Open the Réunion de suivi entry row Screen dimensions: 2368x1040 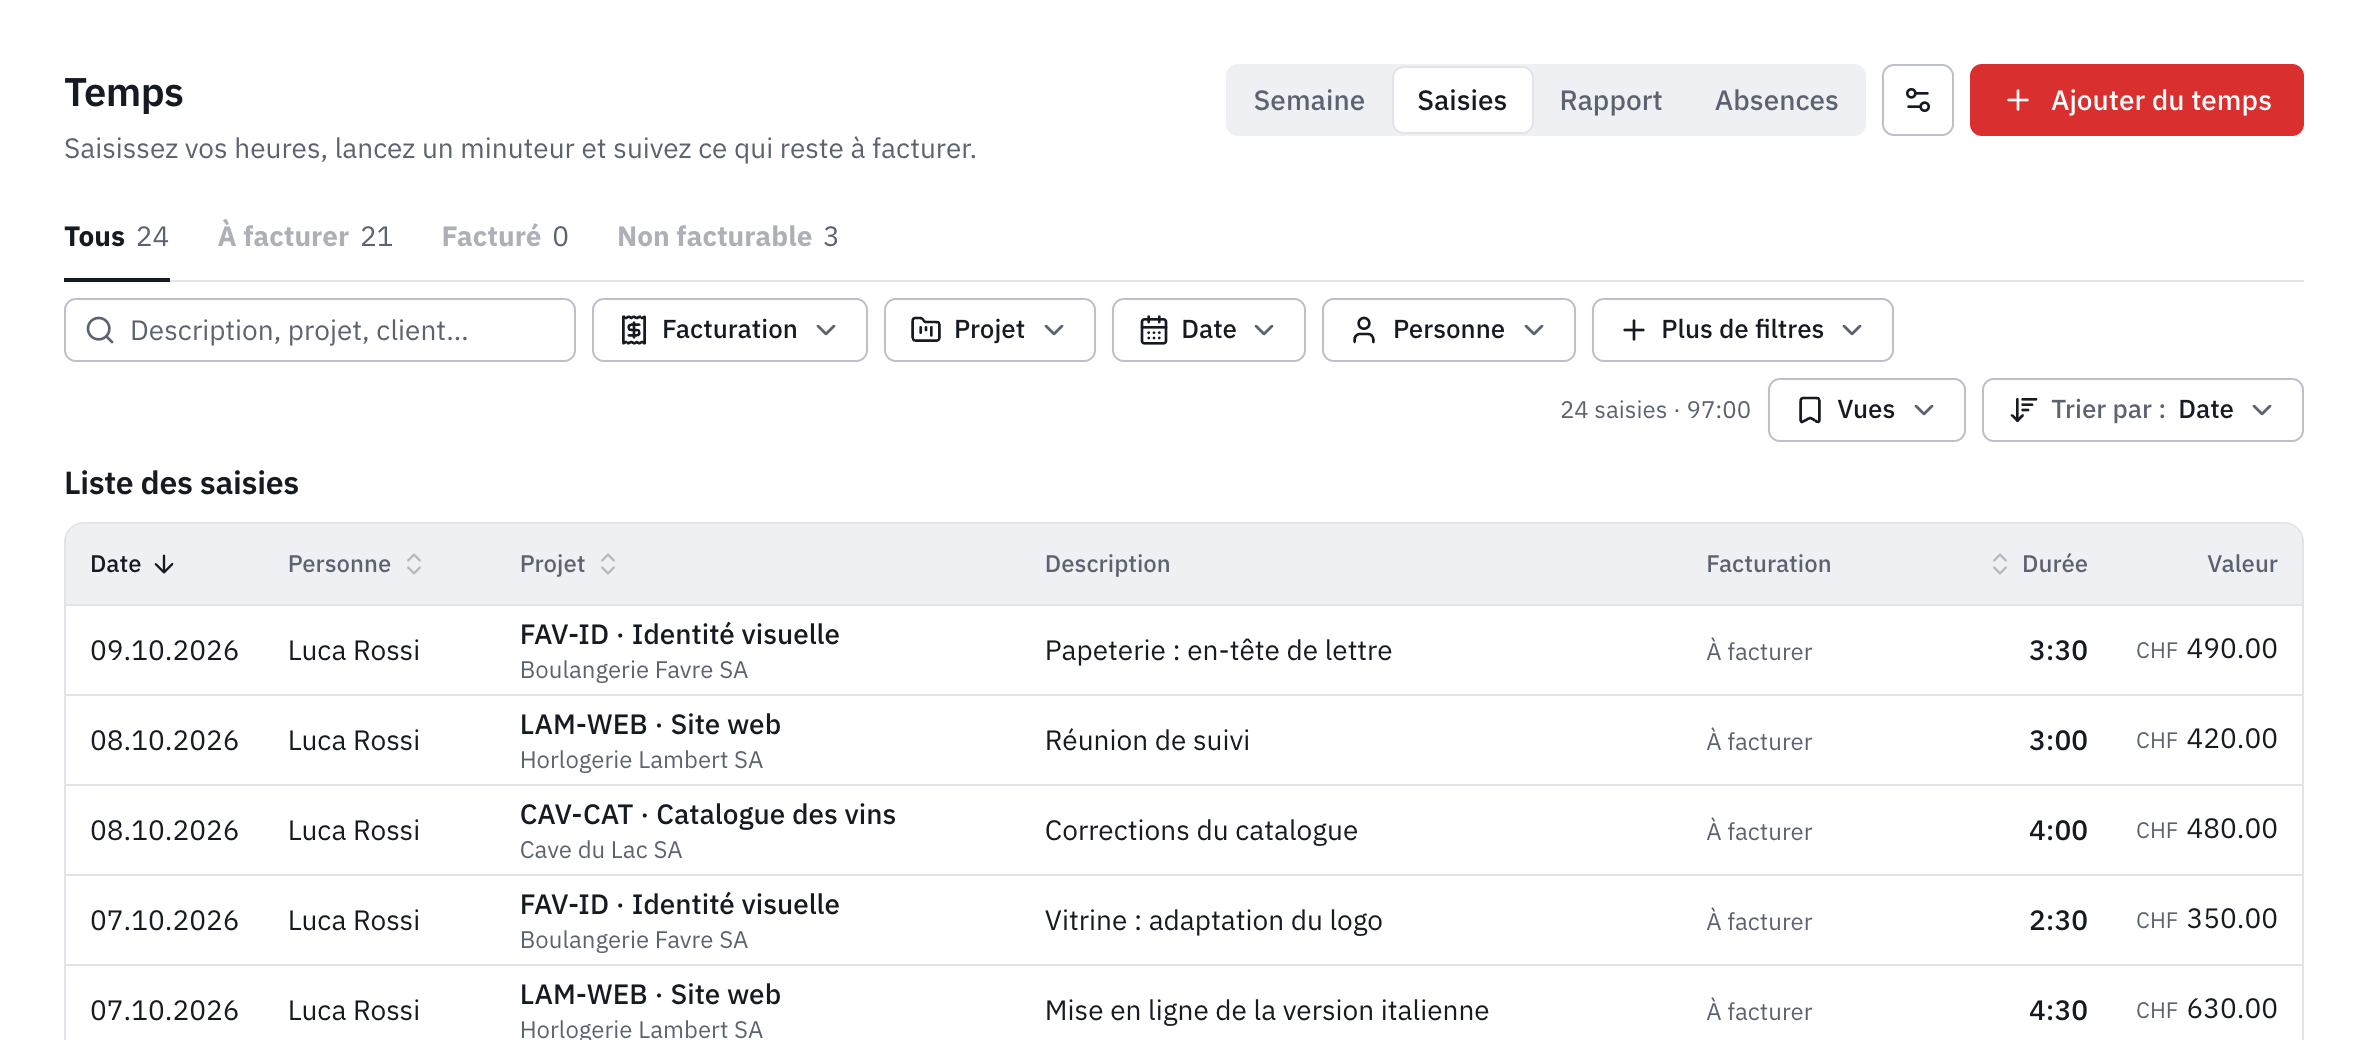[x=1184, y=740]
